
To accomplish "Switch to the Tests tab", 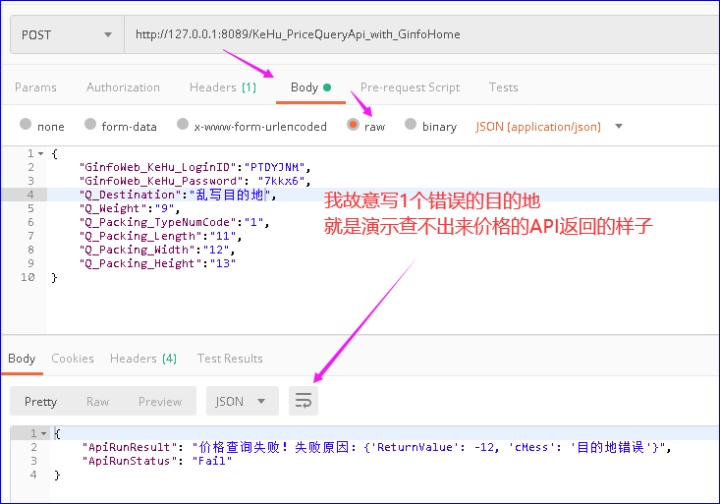I will coord(504,87).
